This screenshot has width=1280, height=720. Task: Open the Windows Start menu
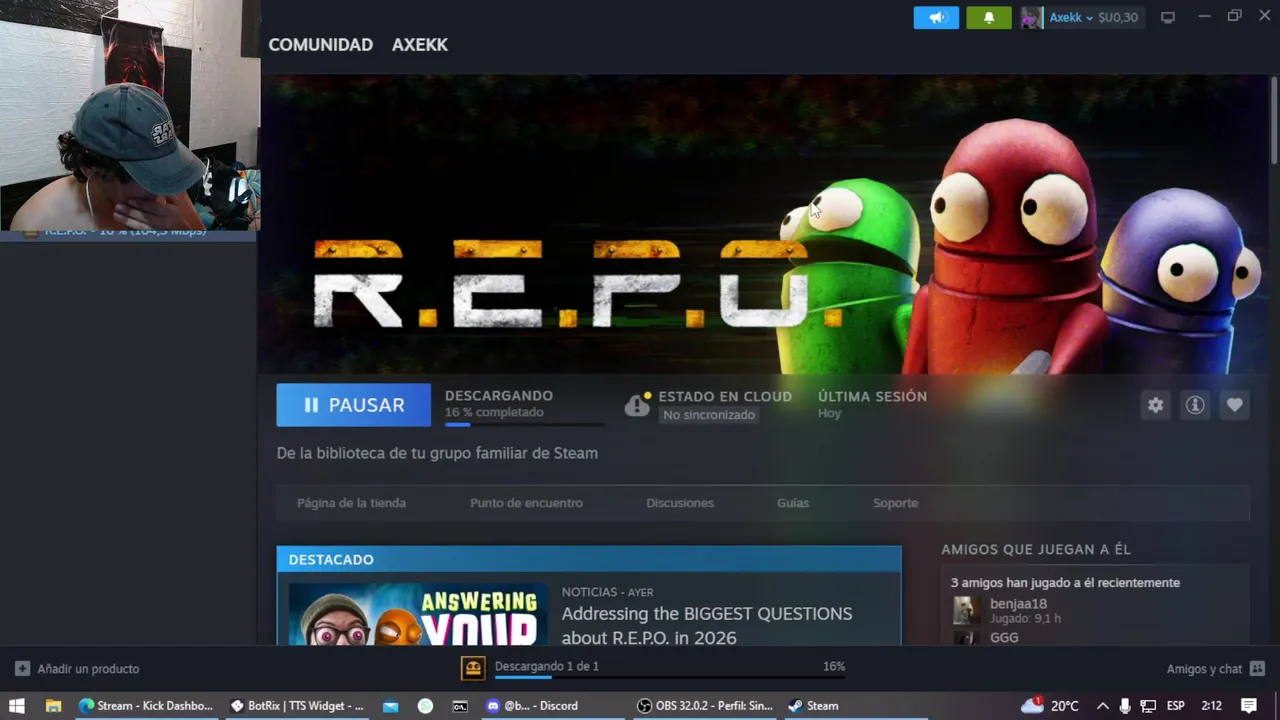coord(17,706)
